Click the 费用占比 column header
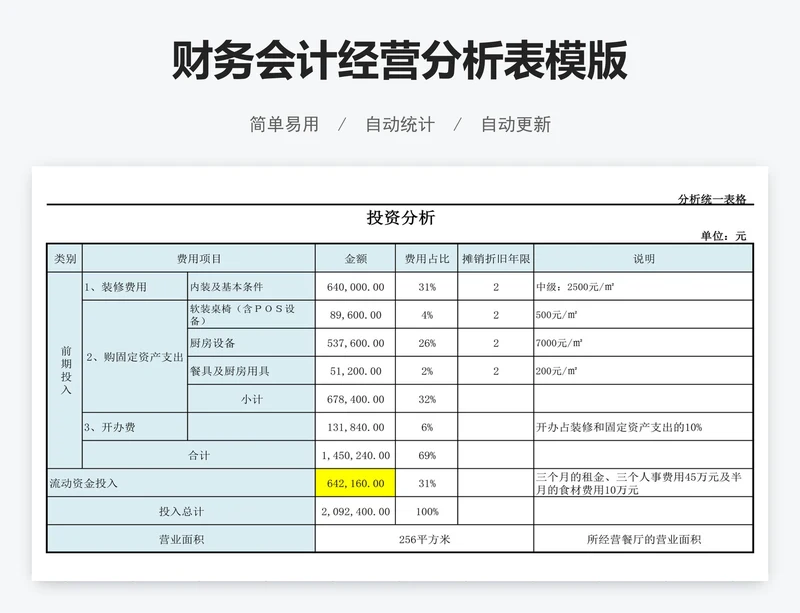The height and width of the screenshot is (613, 800). 427,258
